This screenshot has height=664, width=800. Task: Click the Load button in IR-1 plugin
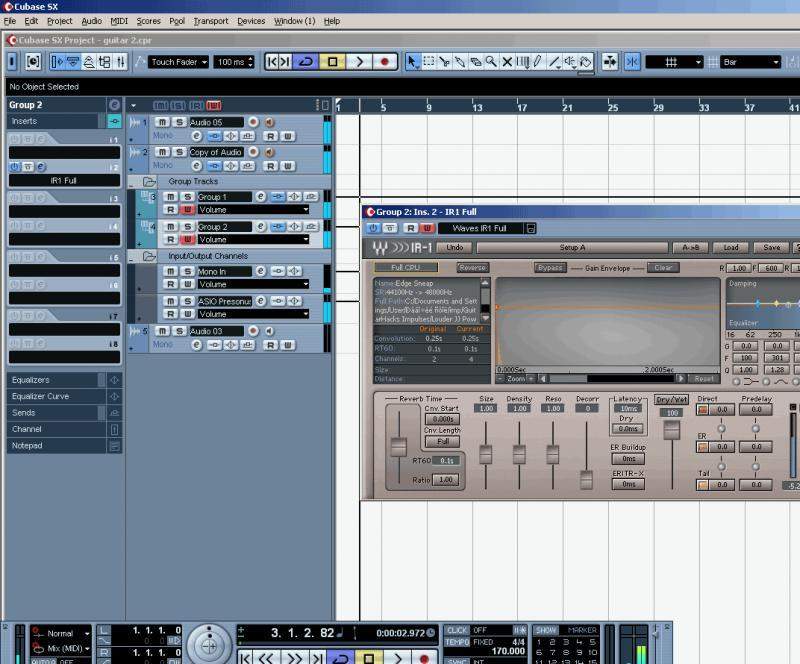[731, 247]
